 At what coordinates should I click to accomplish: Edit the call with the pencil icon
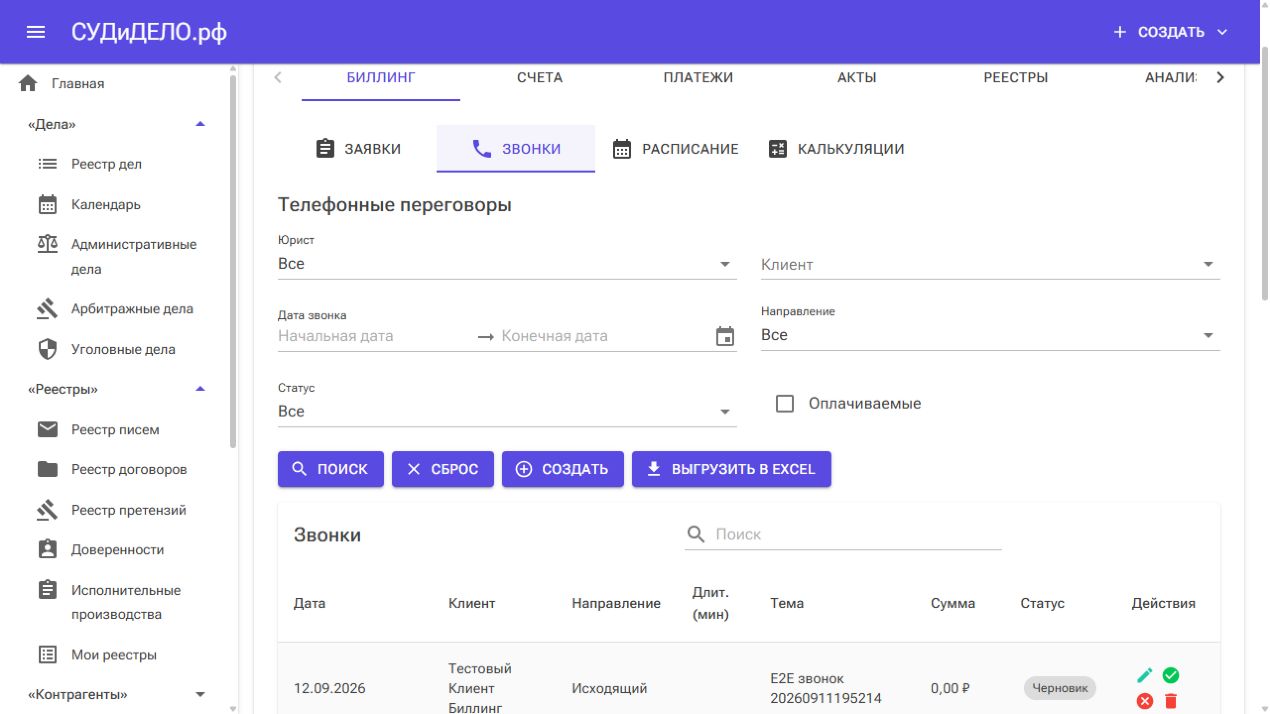pos(1145,675)
